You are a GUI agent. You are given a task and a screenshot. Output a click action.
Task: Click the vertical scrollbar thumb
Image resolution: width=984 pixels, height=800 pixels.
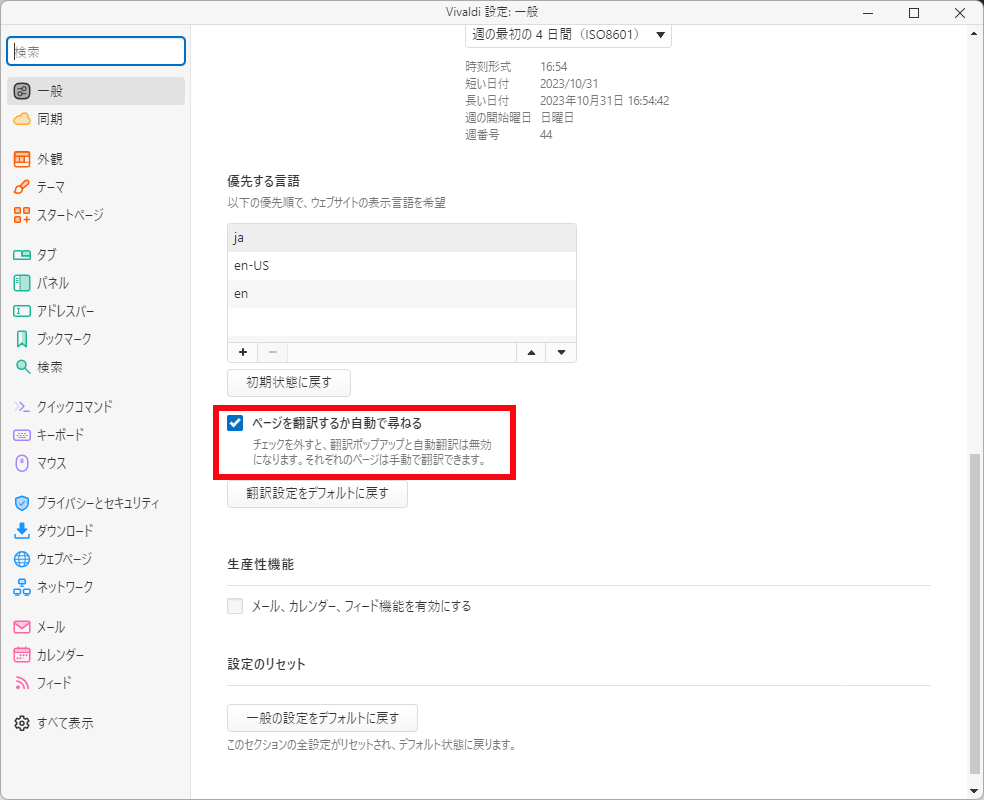tap(974, 614)
